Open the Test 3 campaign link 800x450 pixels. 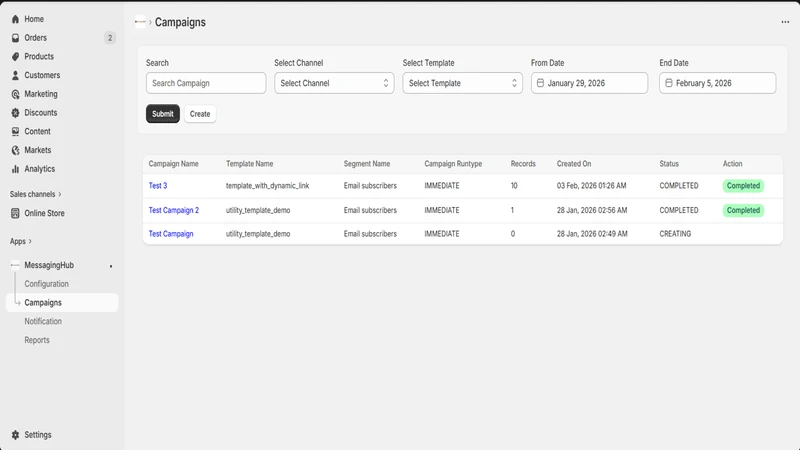158,186
